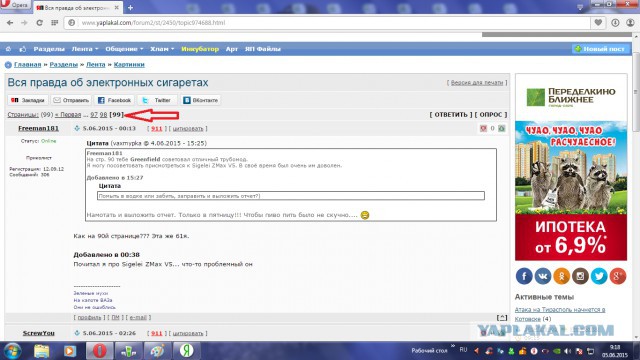Click цитировать in Freeman181 post
The width and height of the screenshot is (640, 360).
[x=188, y=129]
